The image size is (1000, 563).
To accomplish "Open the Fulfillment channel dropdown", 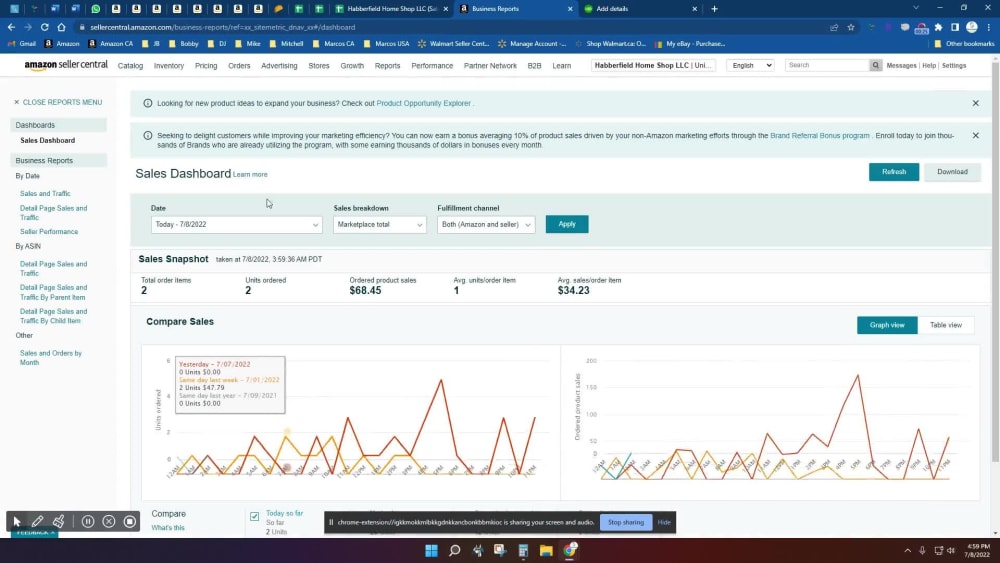I will click(486, 224).
